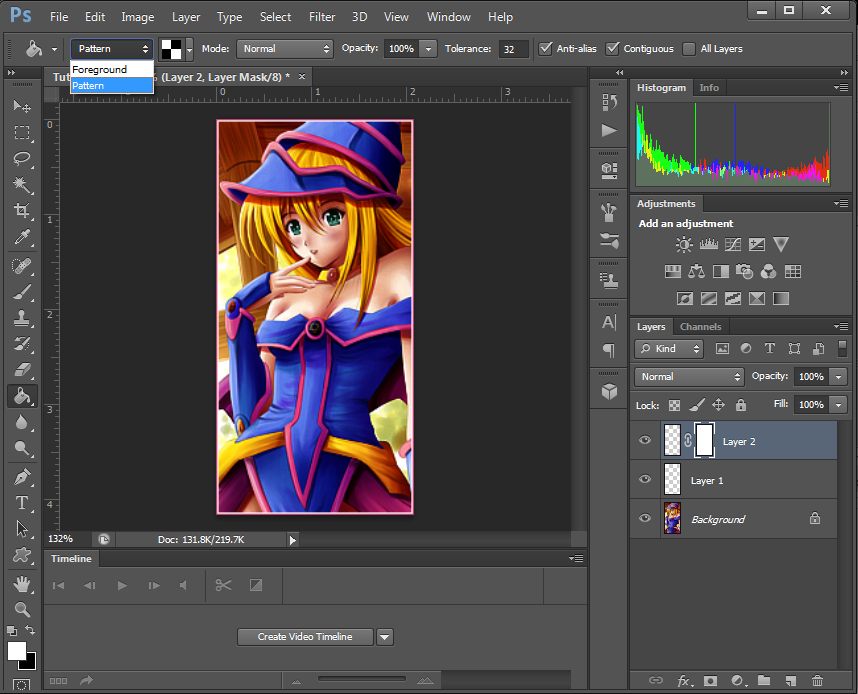This screenshot has height=694, width=858.
Task: Choose Foreground from fill source list
Action: (x=112, y=70)
